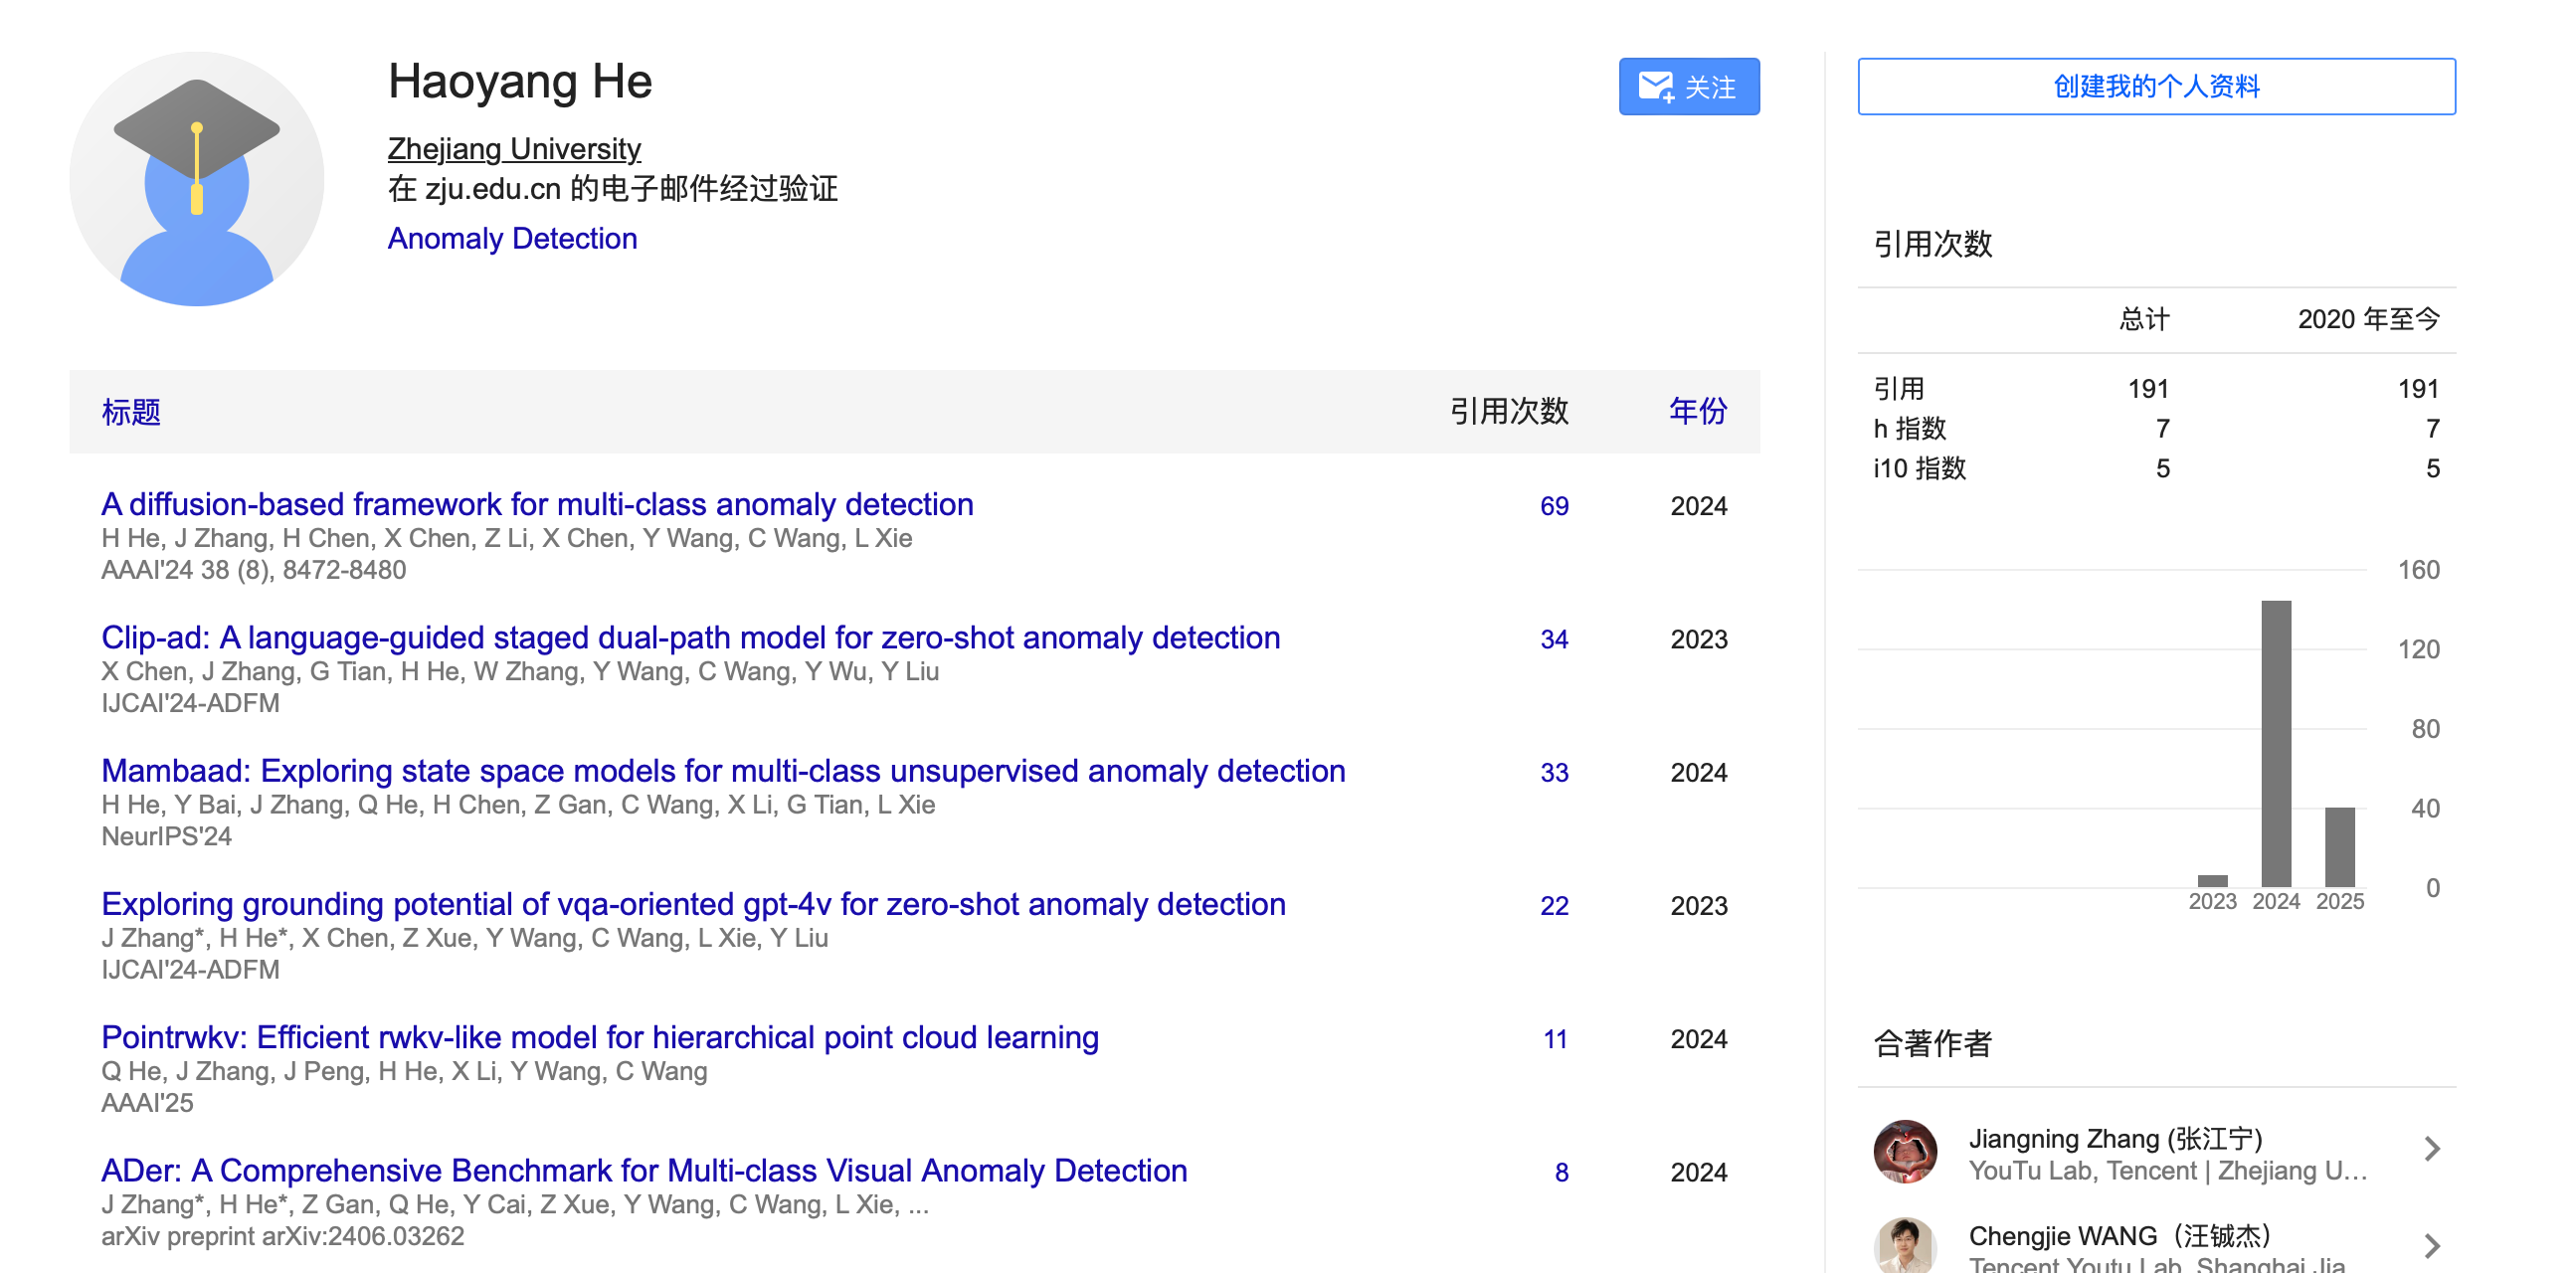This screenshot has height=1273, width=2576.
Task: Open Chengjie WANG's avatar photo
Action: pos(1904,1245)
